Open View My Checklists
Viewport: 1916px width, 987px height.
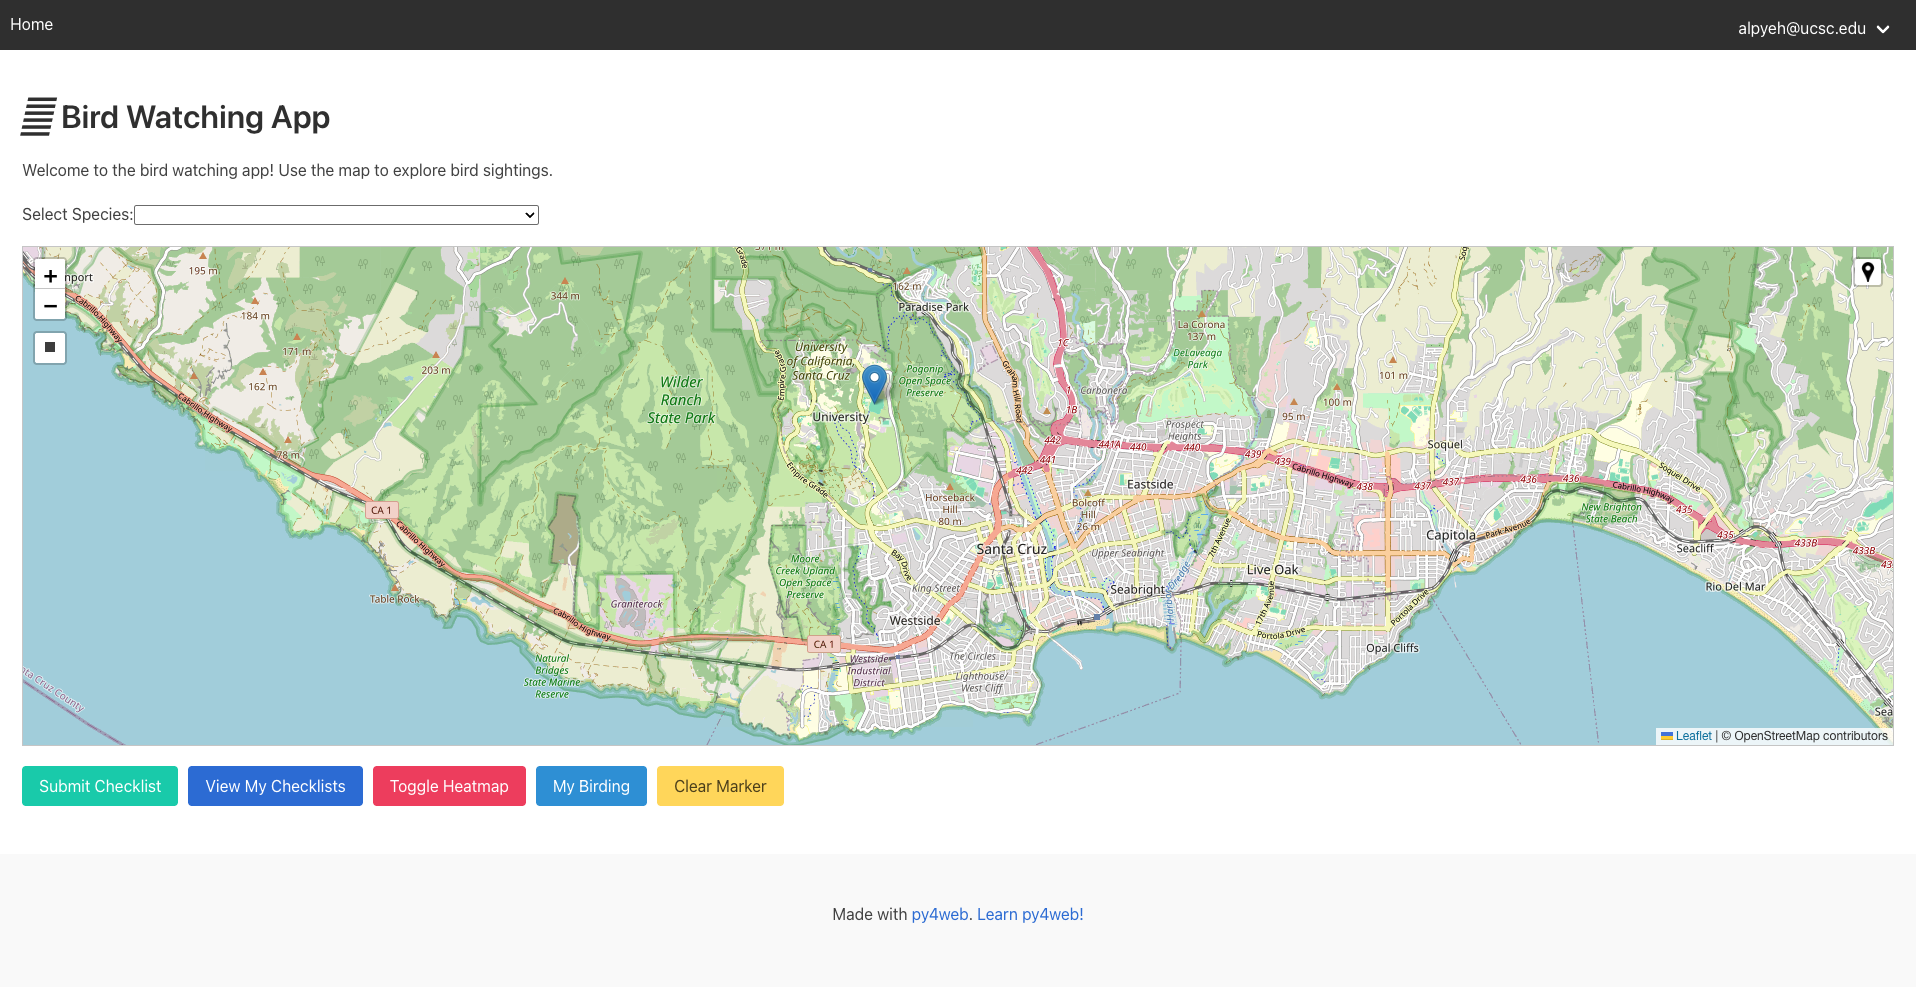coord(275,786)
